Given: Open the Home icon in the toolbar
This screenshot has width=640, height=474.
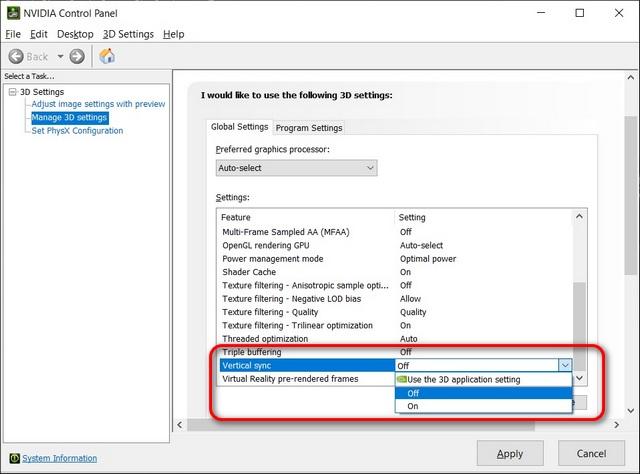Looking at the screenshot, I should pos(107,56).
